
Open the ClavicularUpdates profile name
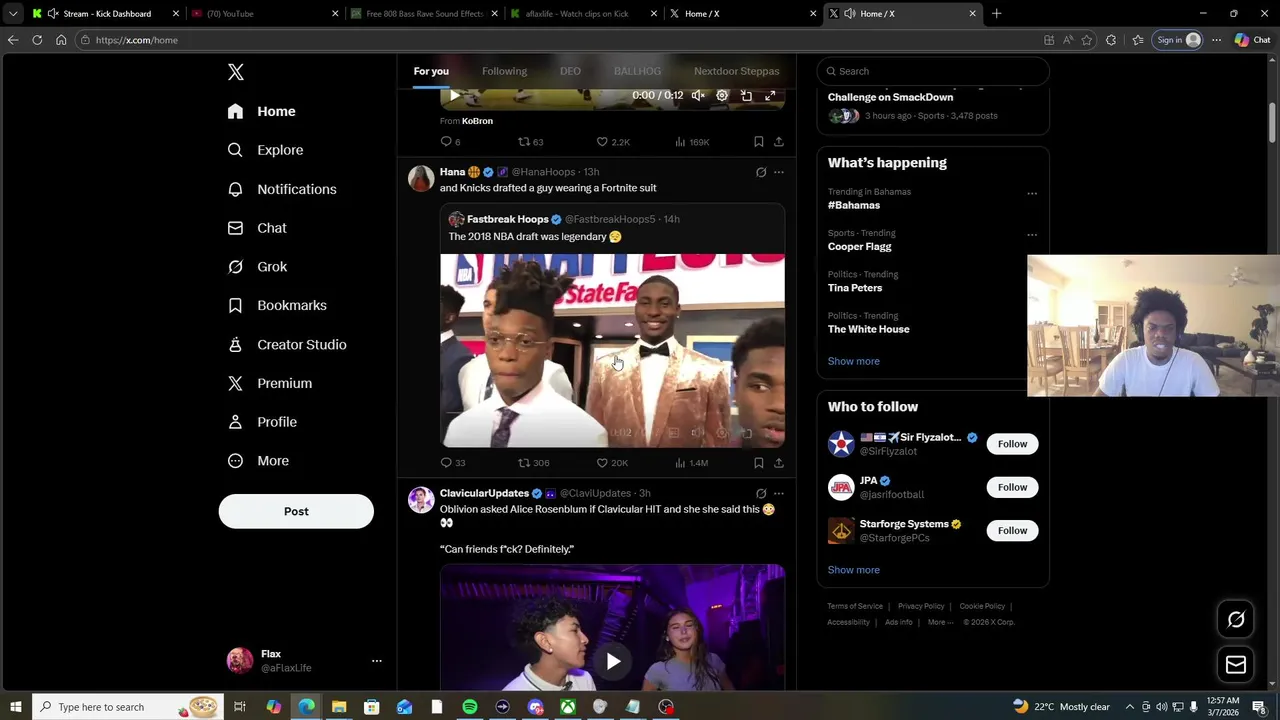(x=484, y=493)
